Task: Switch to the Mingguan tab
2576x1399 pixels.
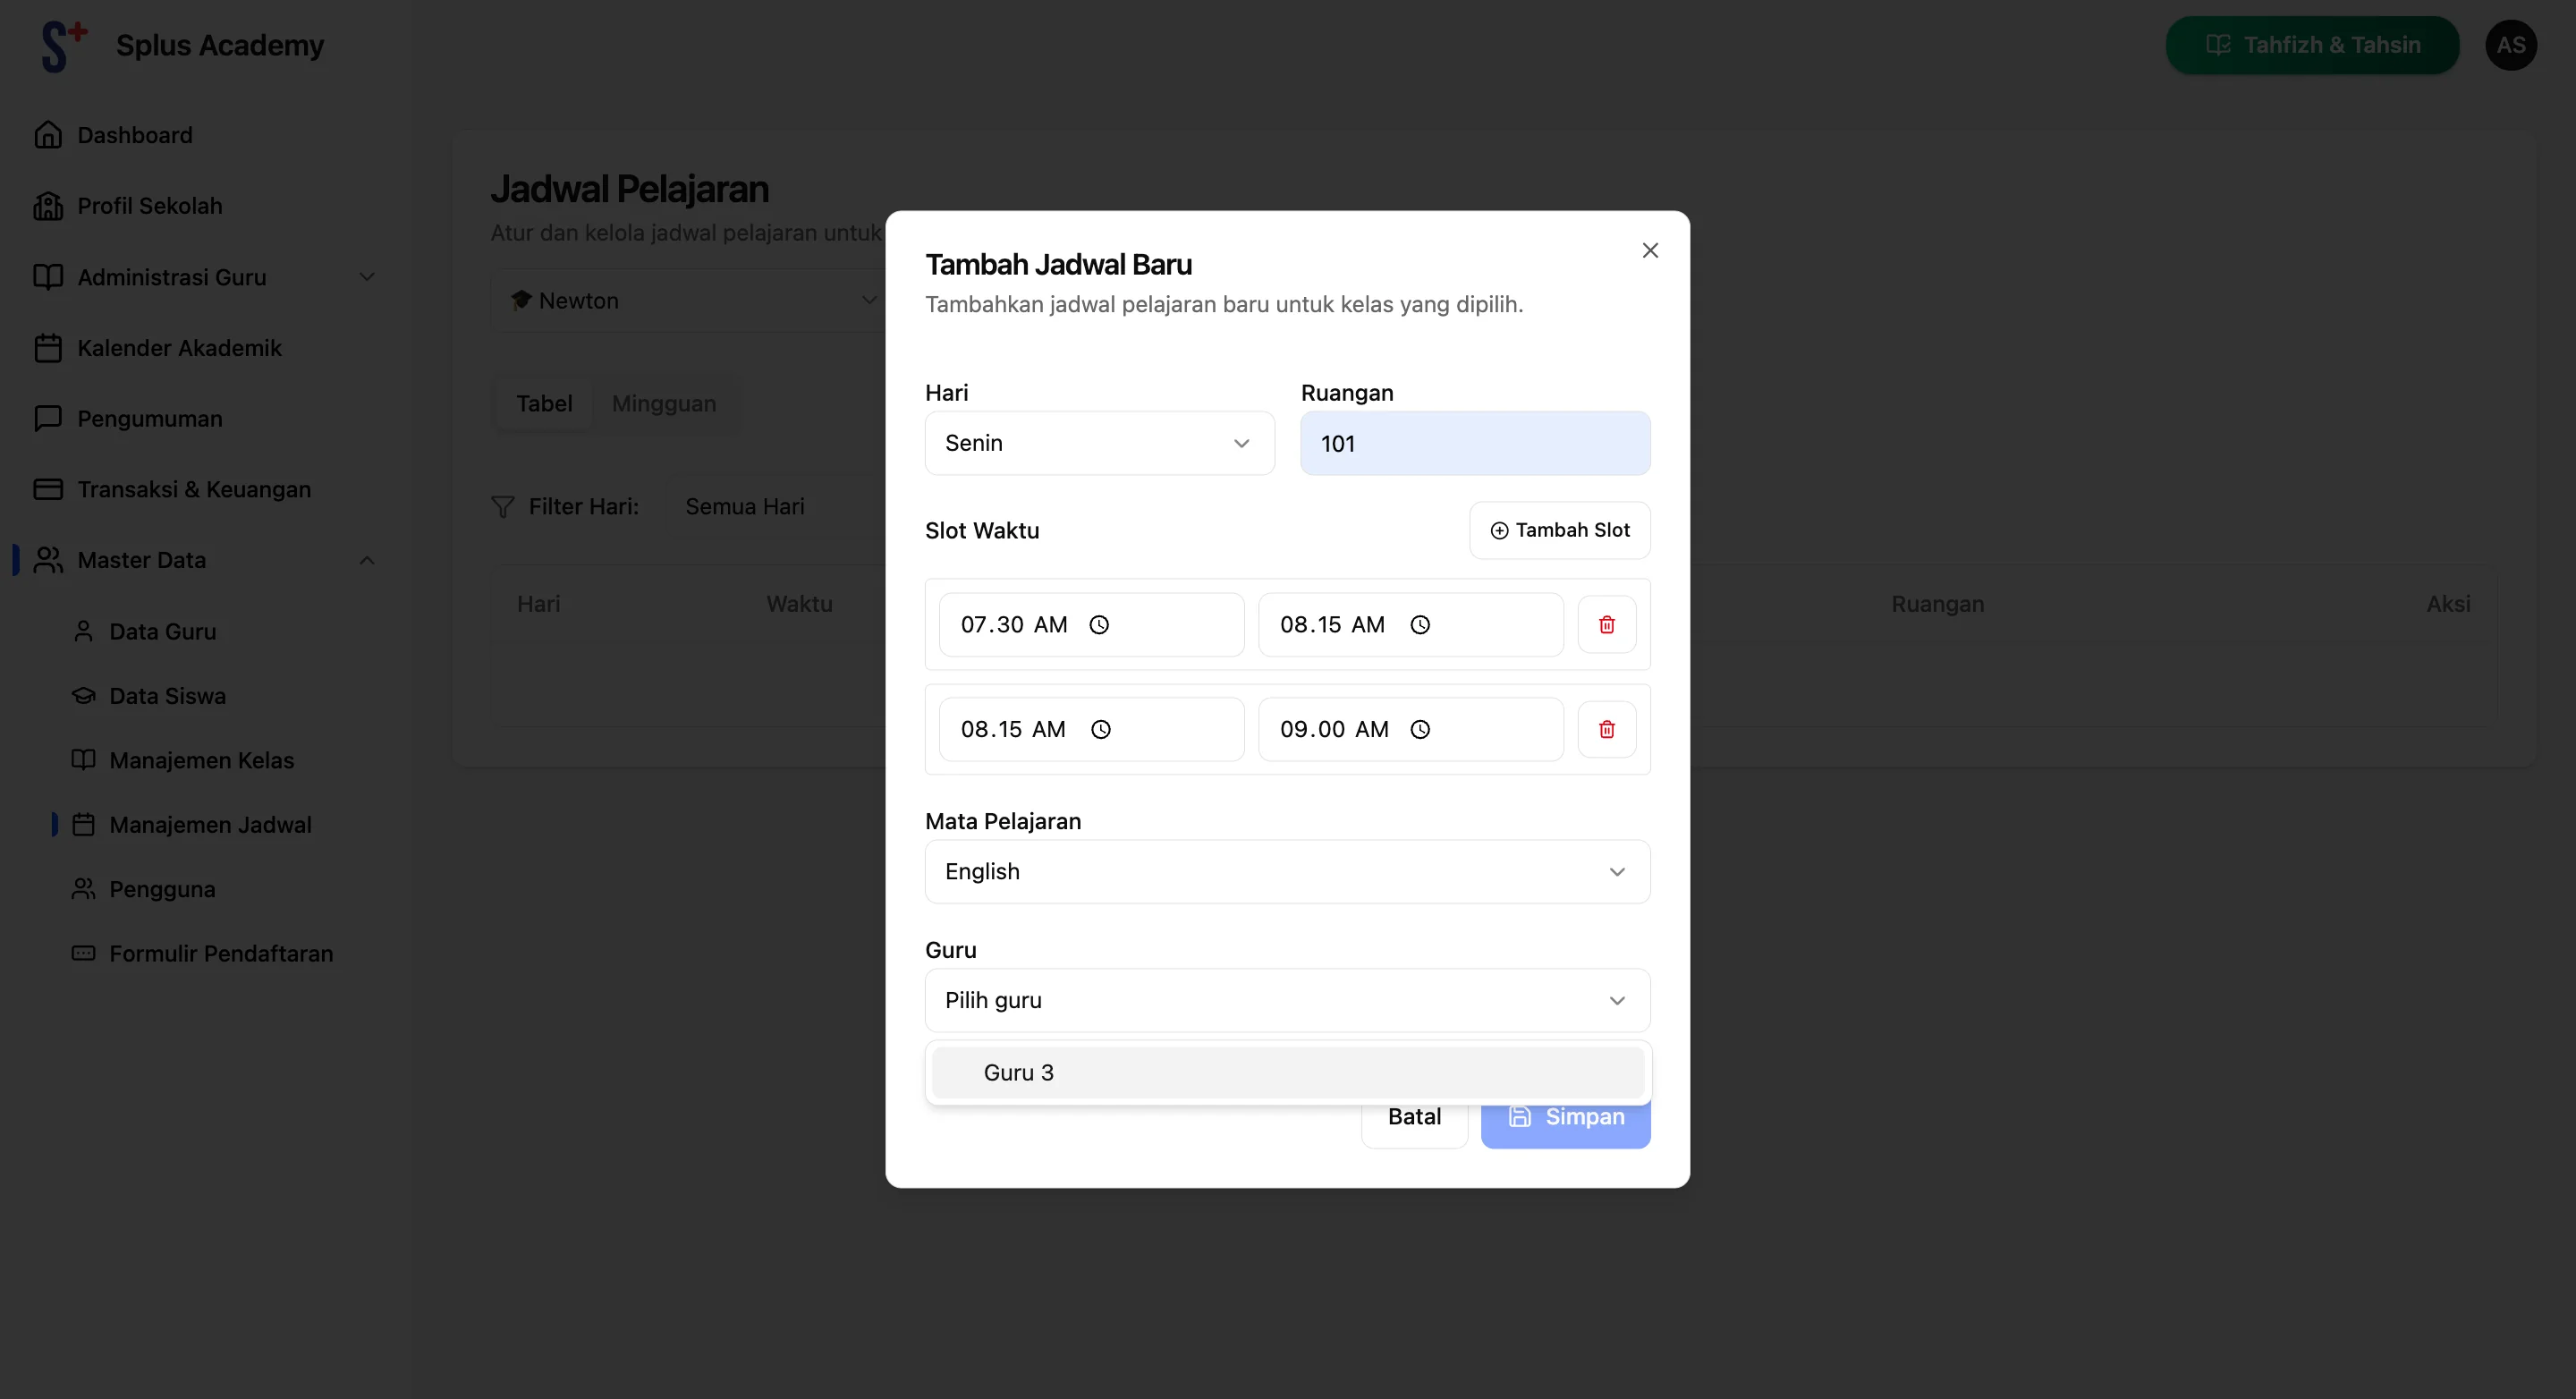Action: click(x=664, y=403)
